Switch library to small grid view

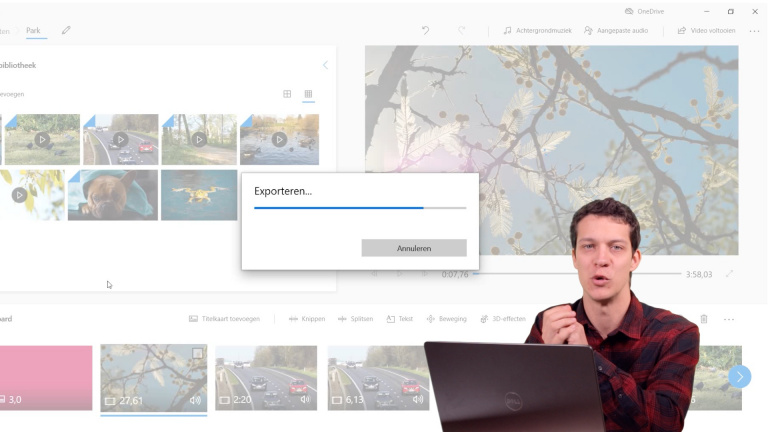(x=308, y=94)
